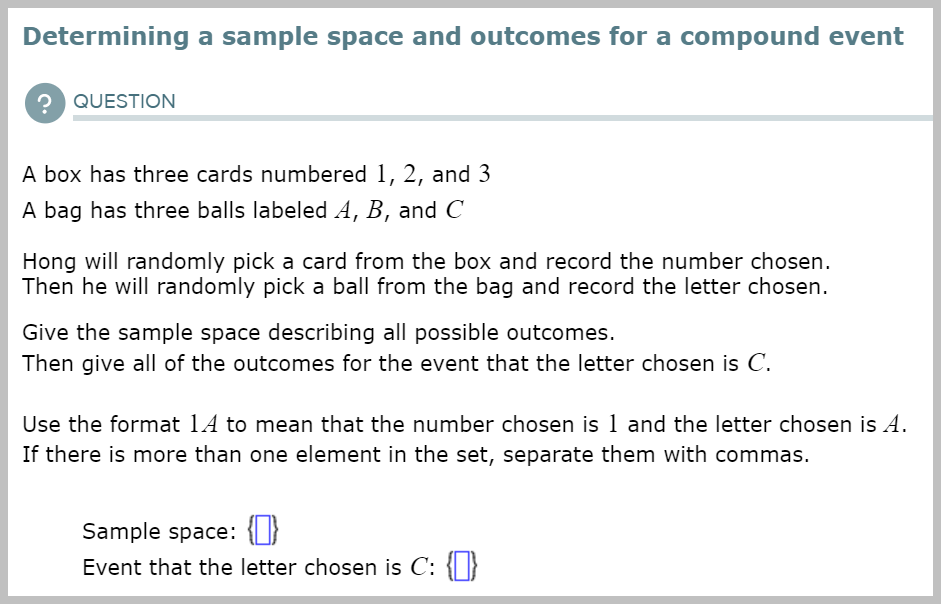Click the italic letter C after 'A, B, and'

454,210
